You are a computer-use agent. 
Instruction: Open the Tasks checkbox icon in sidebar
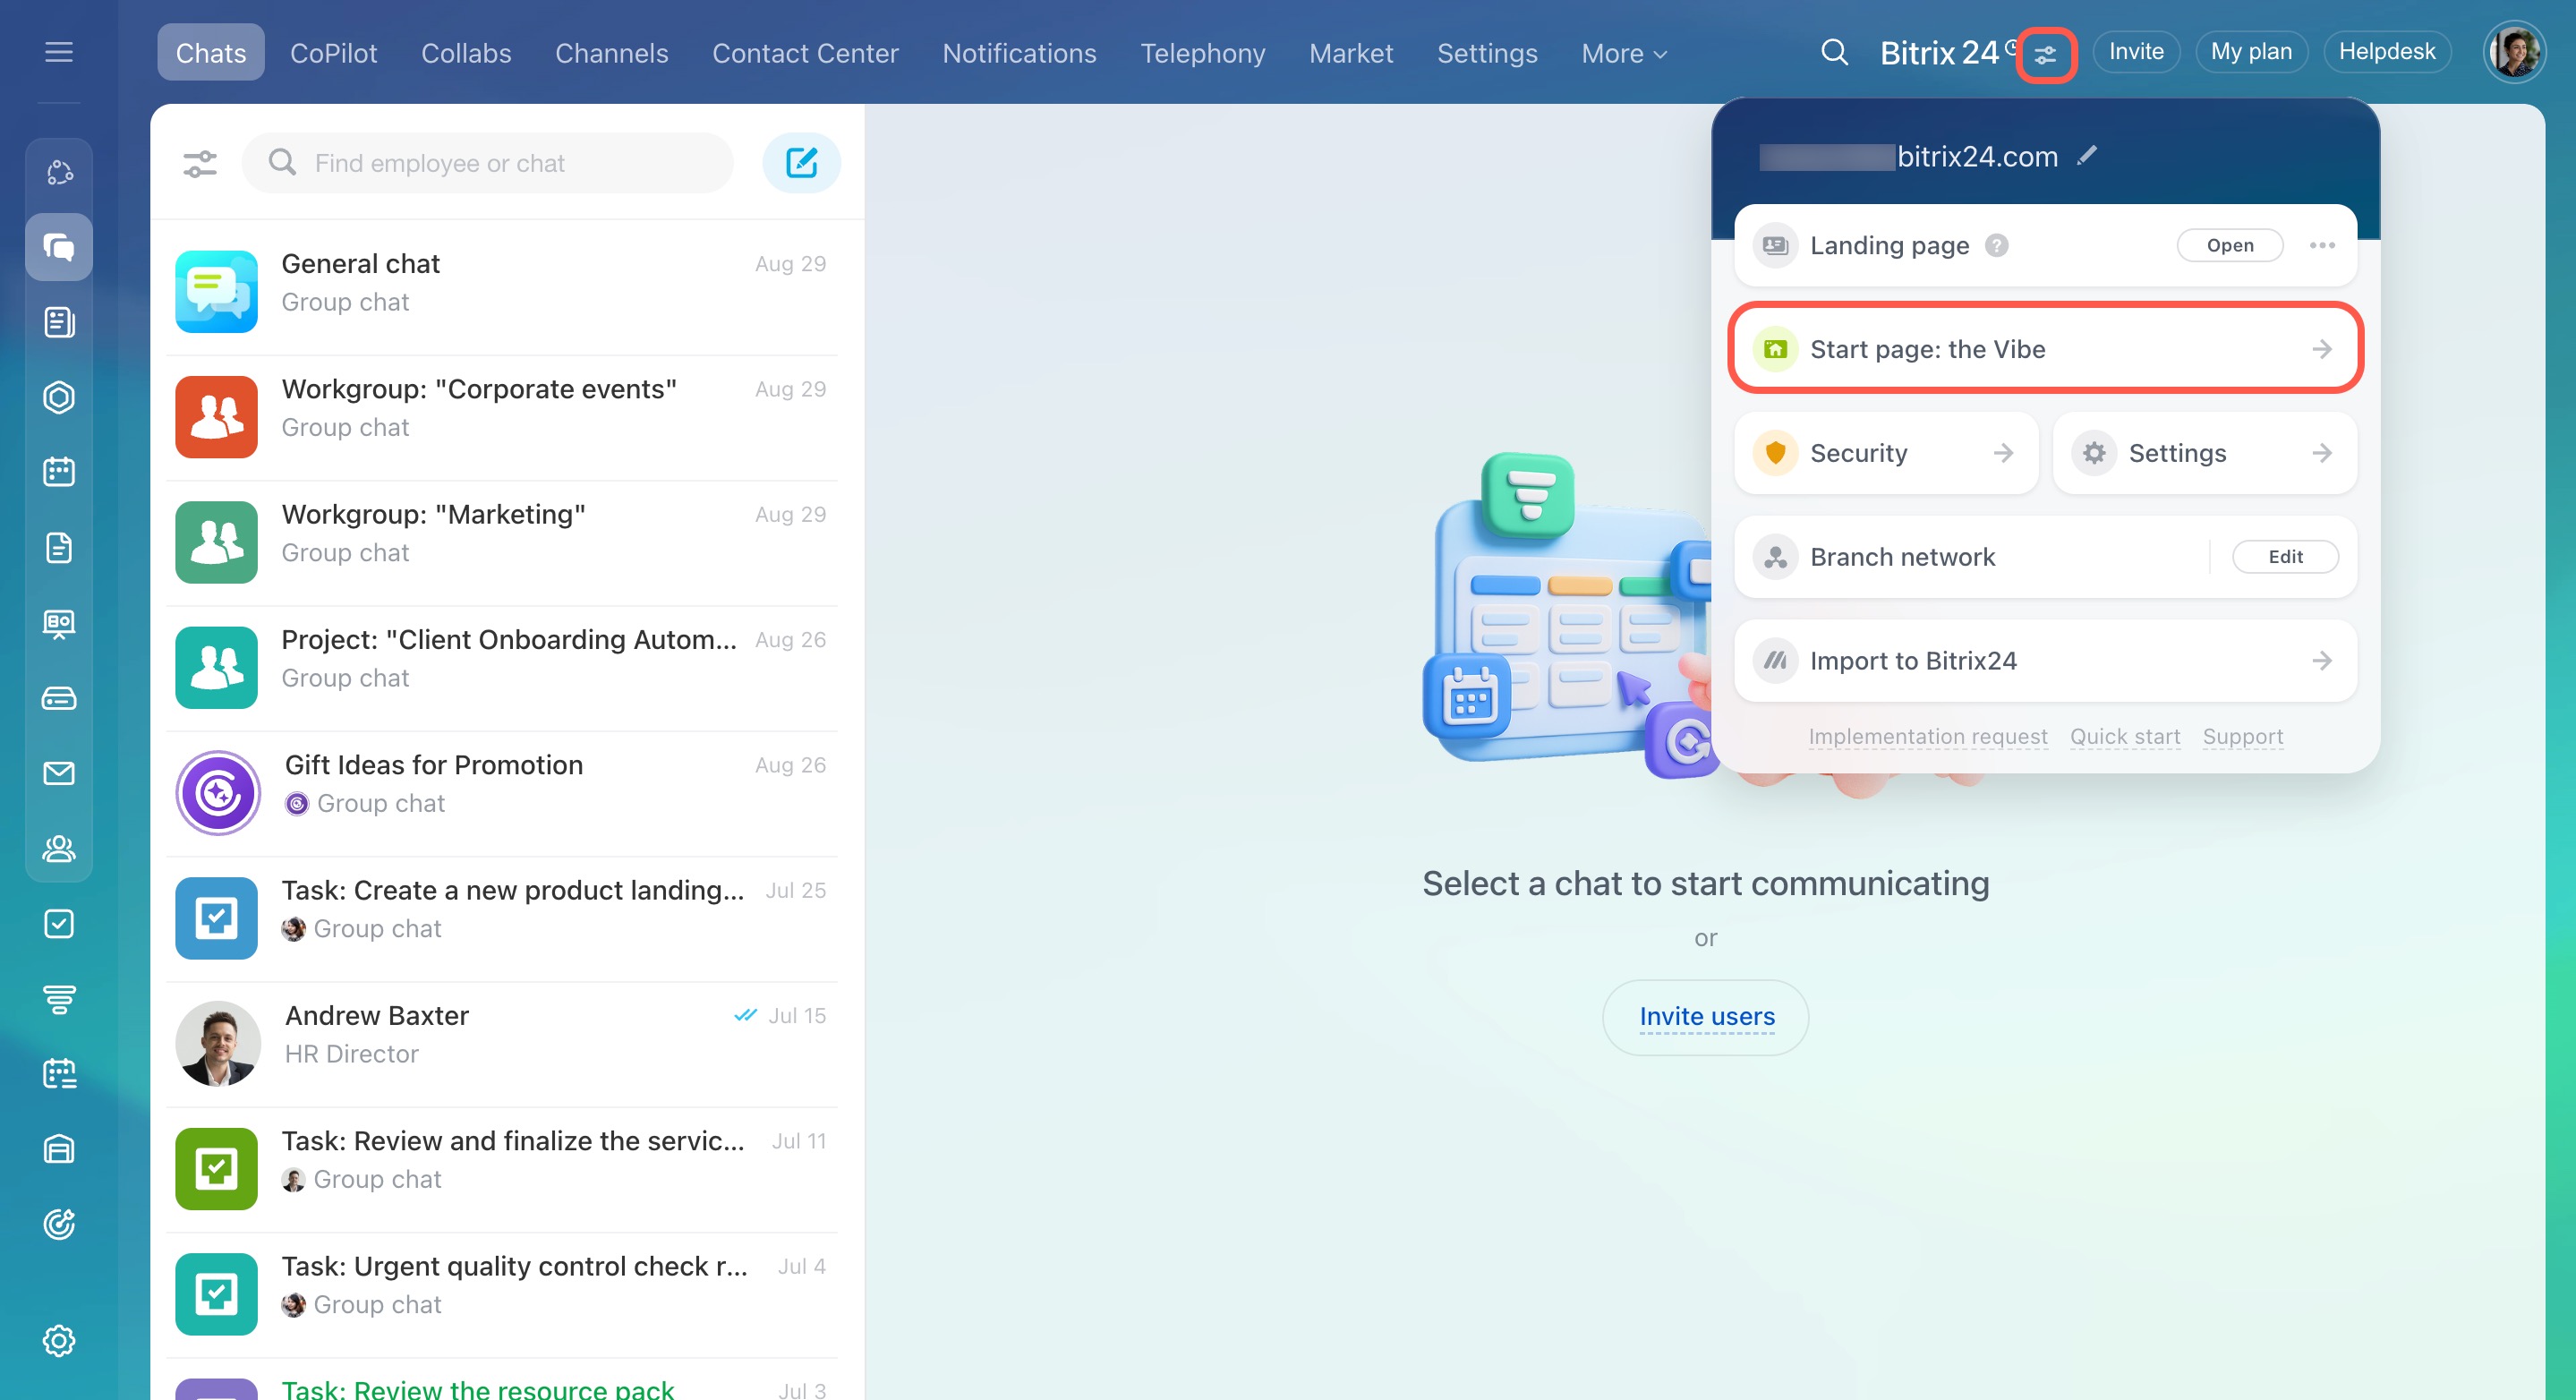[59, 924]
